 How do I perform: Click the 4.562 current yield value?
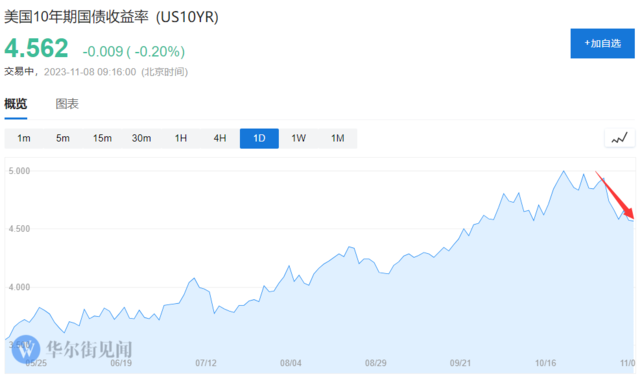[36, 48]
